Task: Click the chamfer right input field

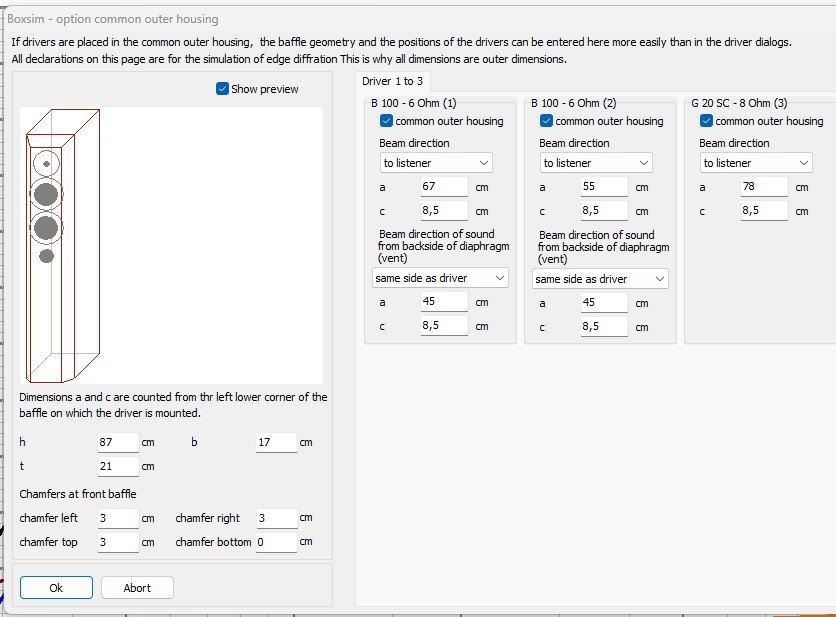Action: [x=276, y=518]
